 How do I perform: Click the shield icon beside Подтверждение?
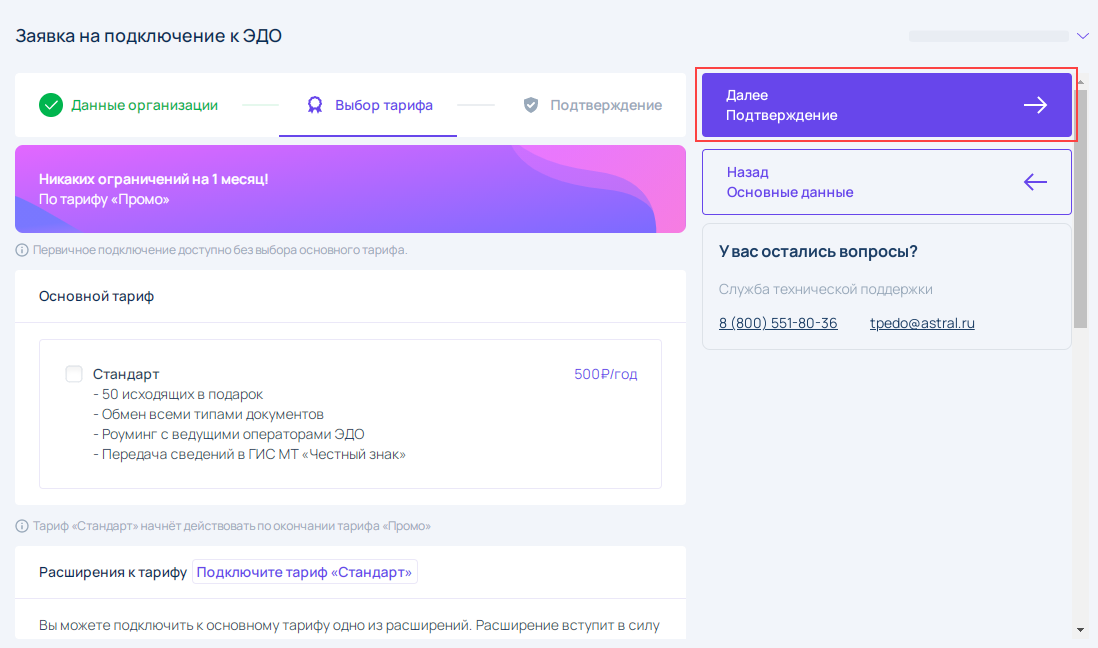pos(531,105)
